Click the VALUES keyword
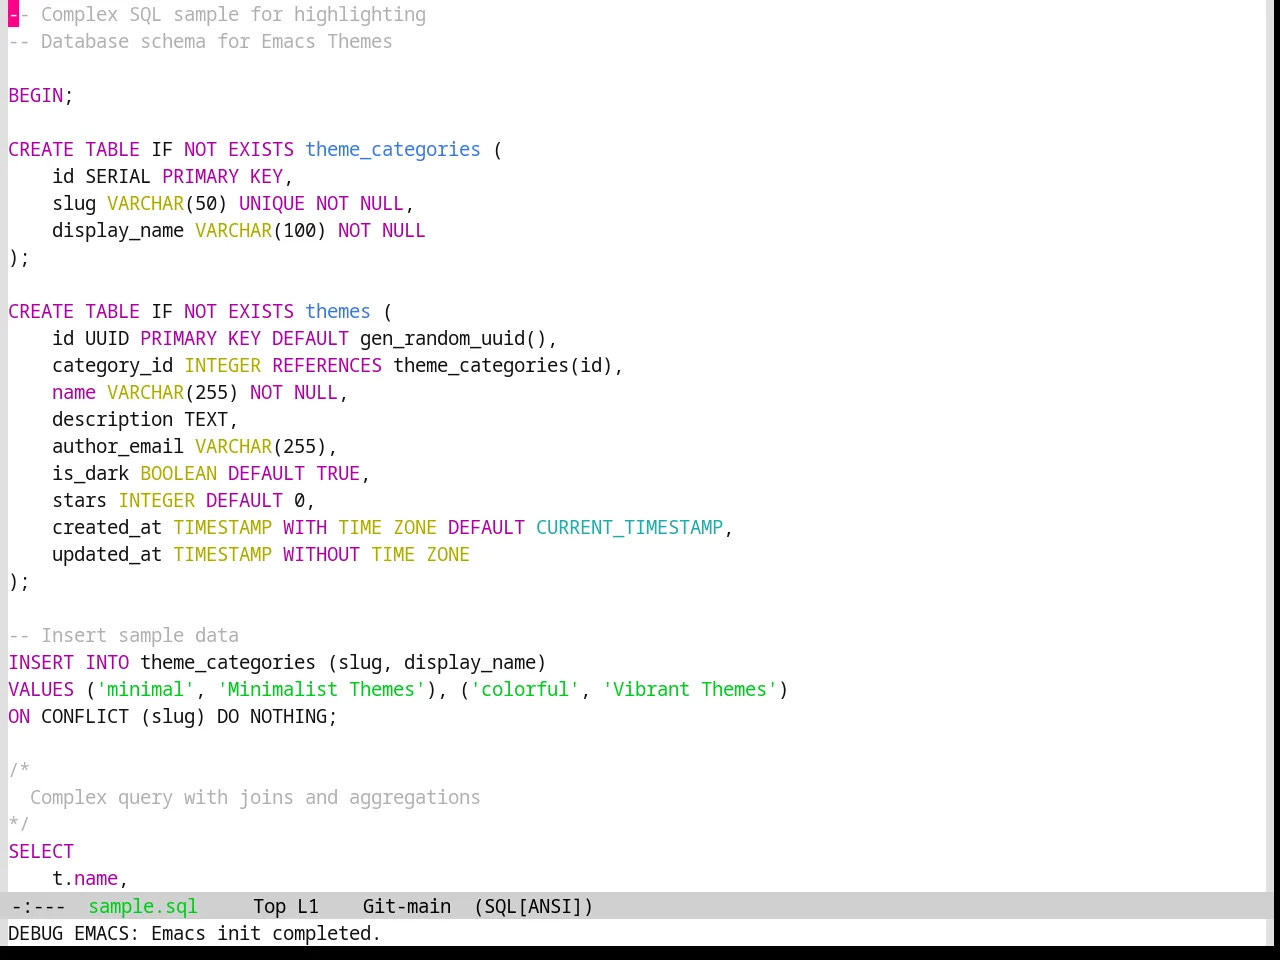This screenshot has width=1280, height=960. click(x=41, y=689)
